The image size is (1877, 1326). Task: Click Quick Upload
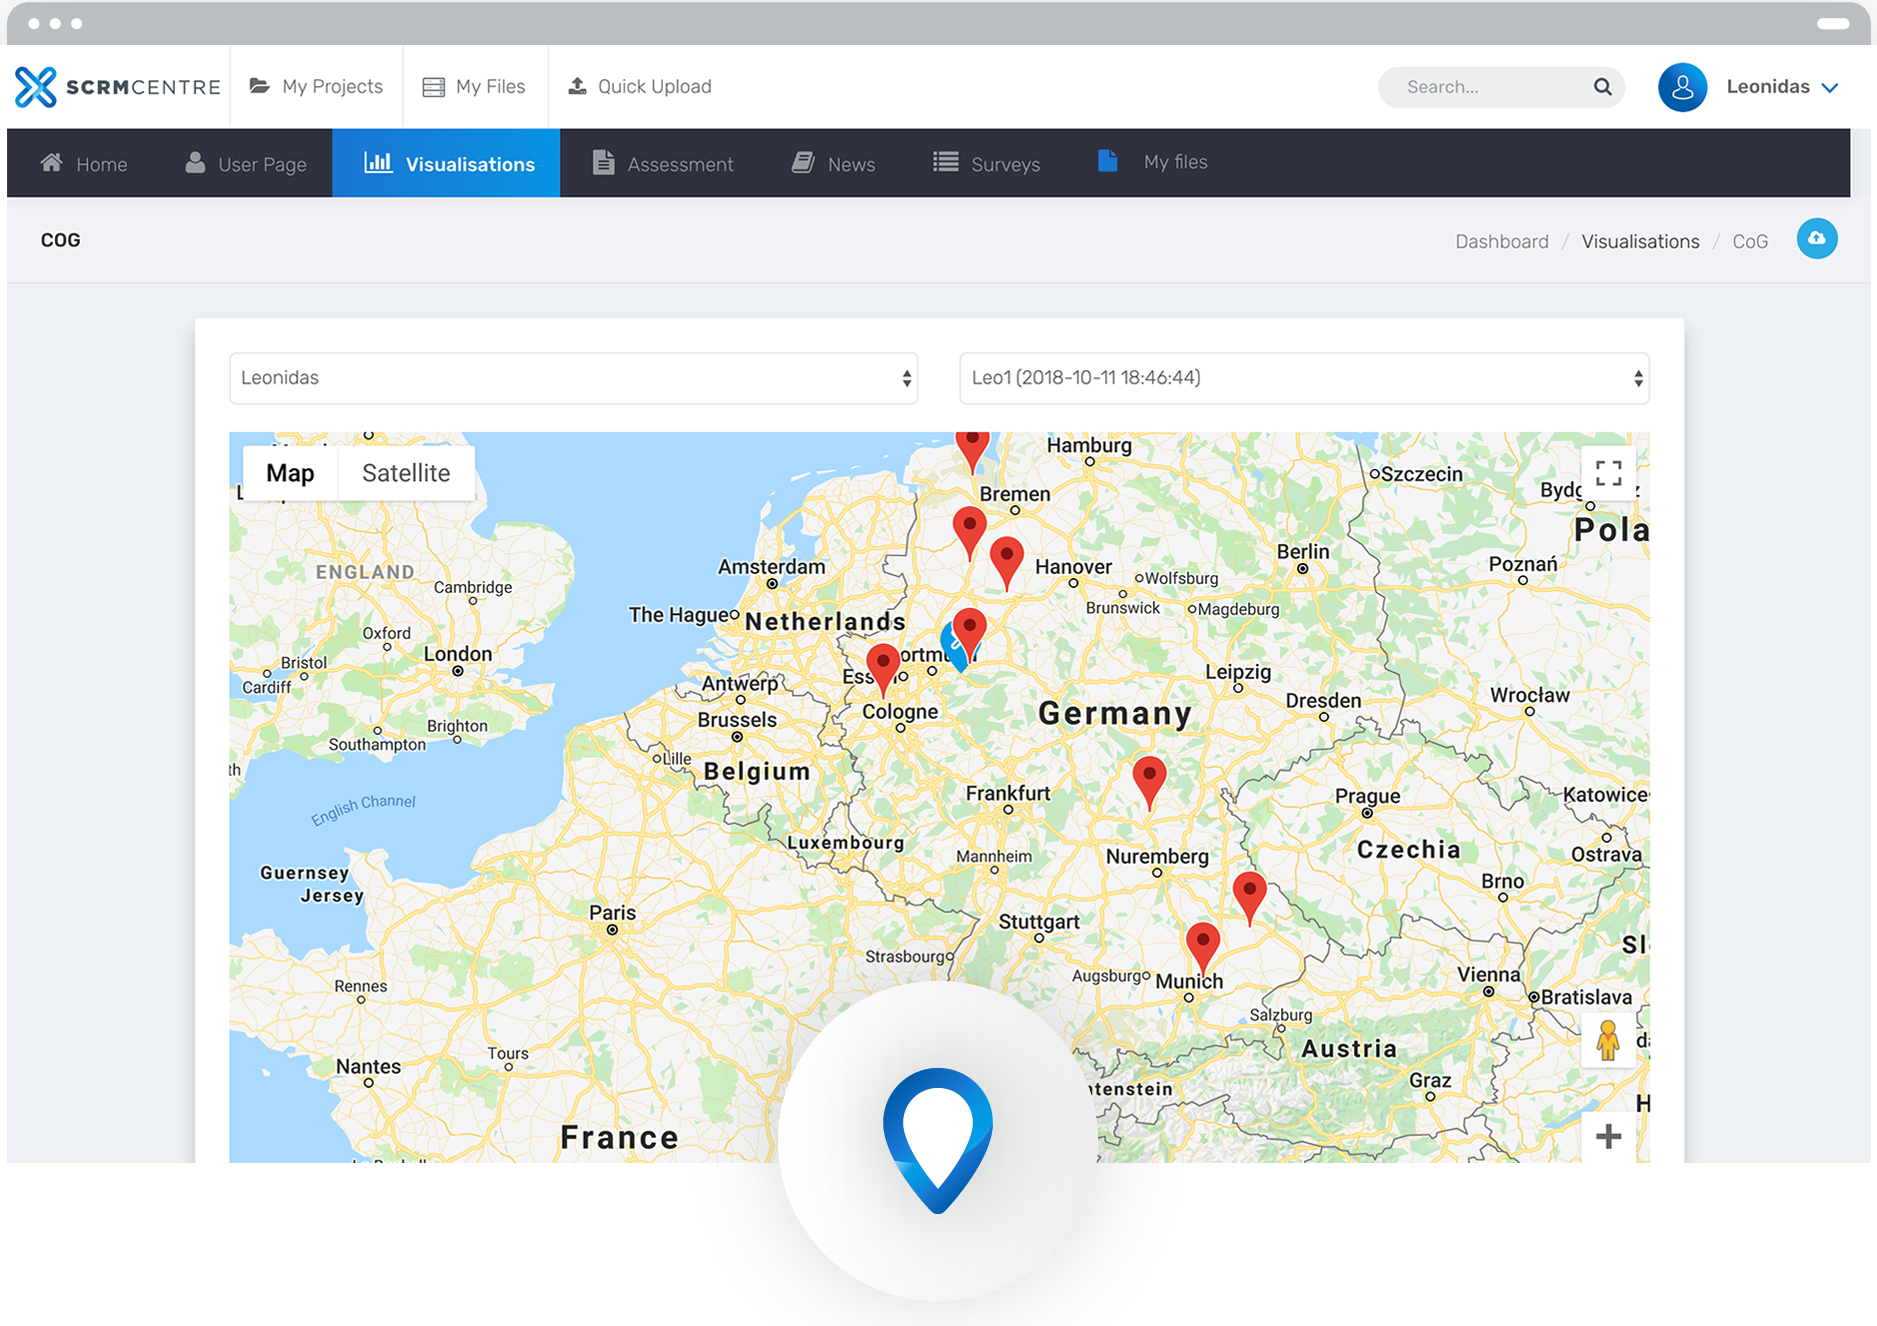coord(640,87)
